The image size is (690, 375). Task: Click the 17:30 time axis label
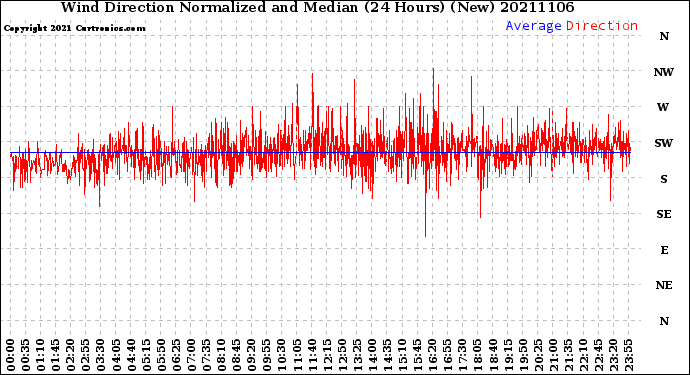[462, 355]
